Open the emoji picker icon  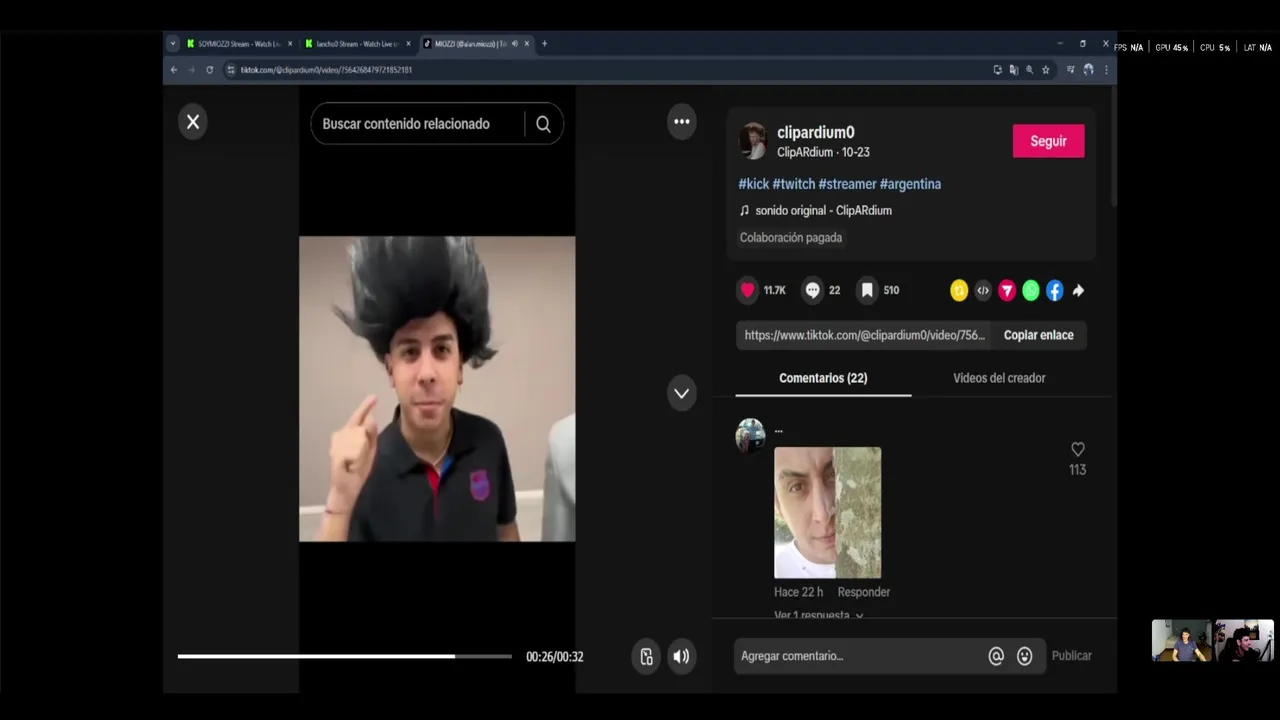click(x=1024, y=656)
